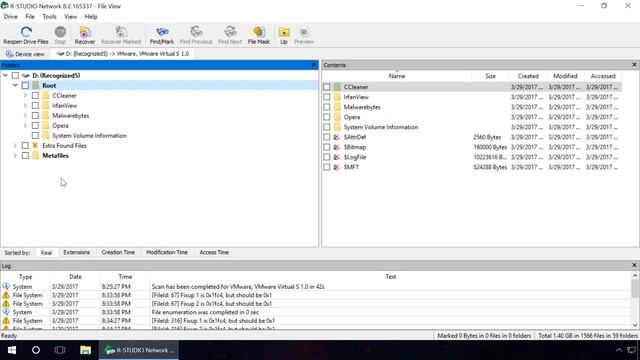Click the Extra Found Files red X icon

pyautogui.click(x=35, y=145)
